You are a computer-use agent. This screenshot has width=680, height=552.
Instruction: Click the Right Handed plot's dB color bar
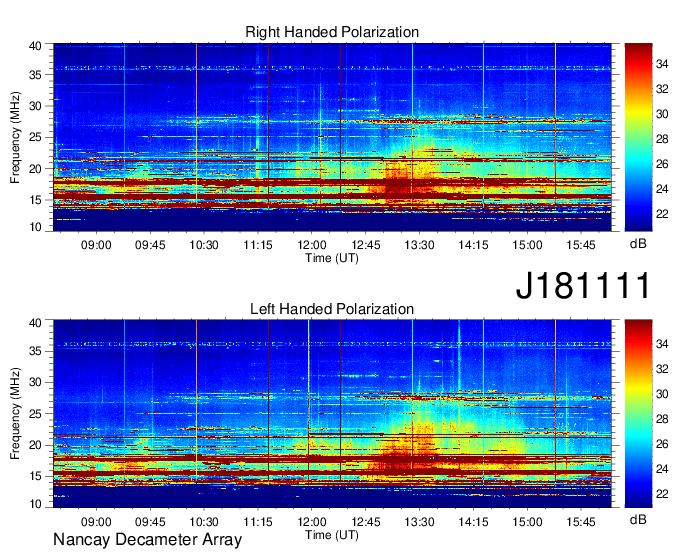tap(638, 137)
